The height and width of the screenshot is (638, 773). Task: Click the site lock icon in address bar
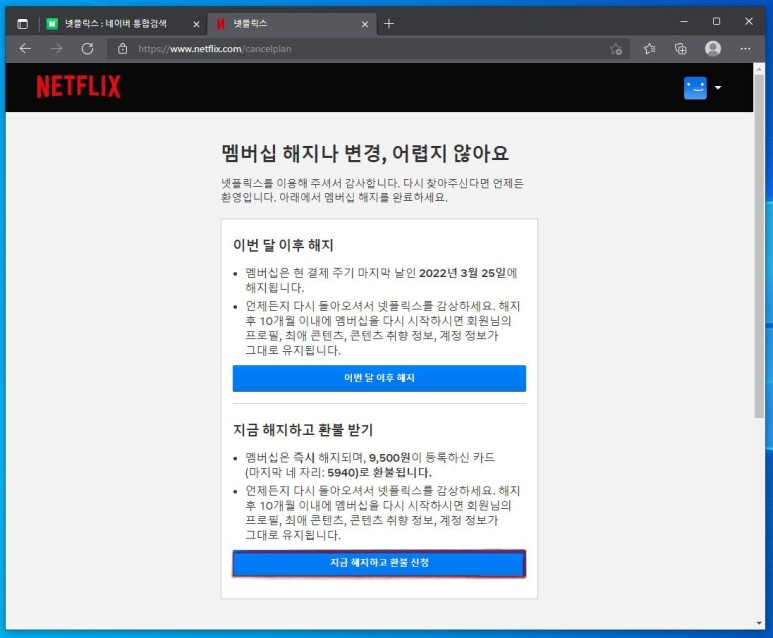pos(122,49)
